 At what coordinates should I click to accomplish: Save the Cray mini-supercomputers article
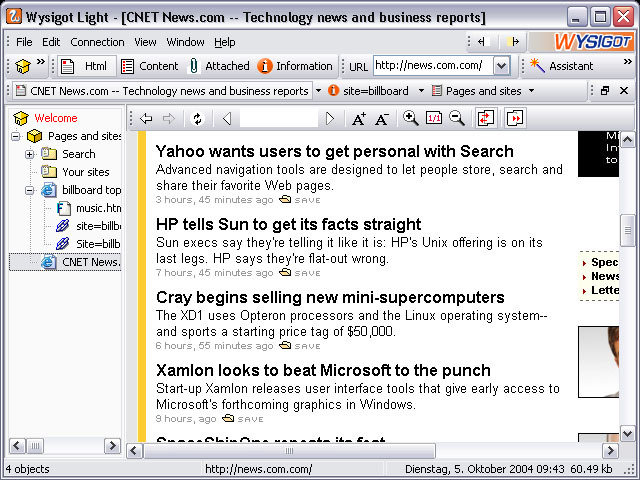point(300,345)
